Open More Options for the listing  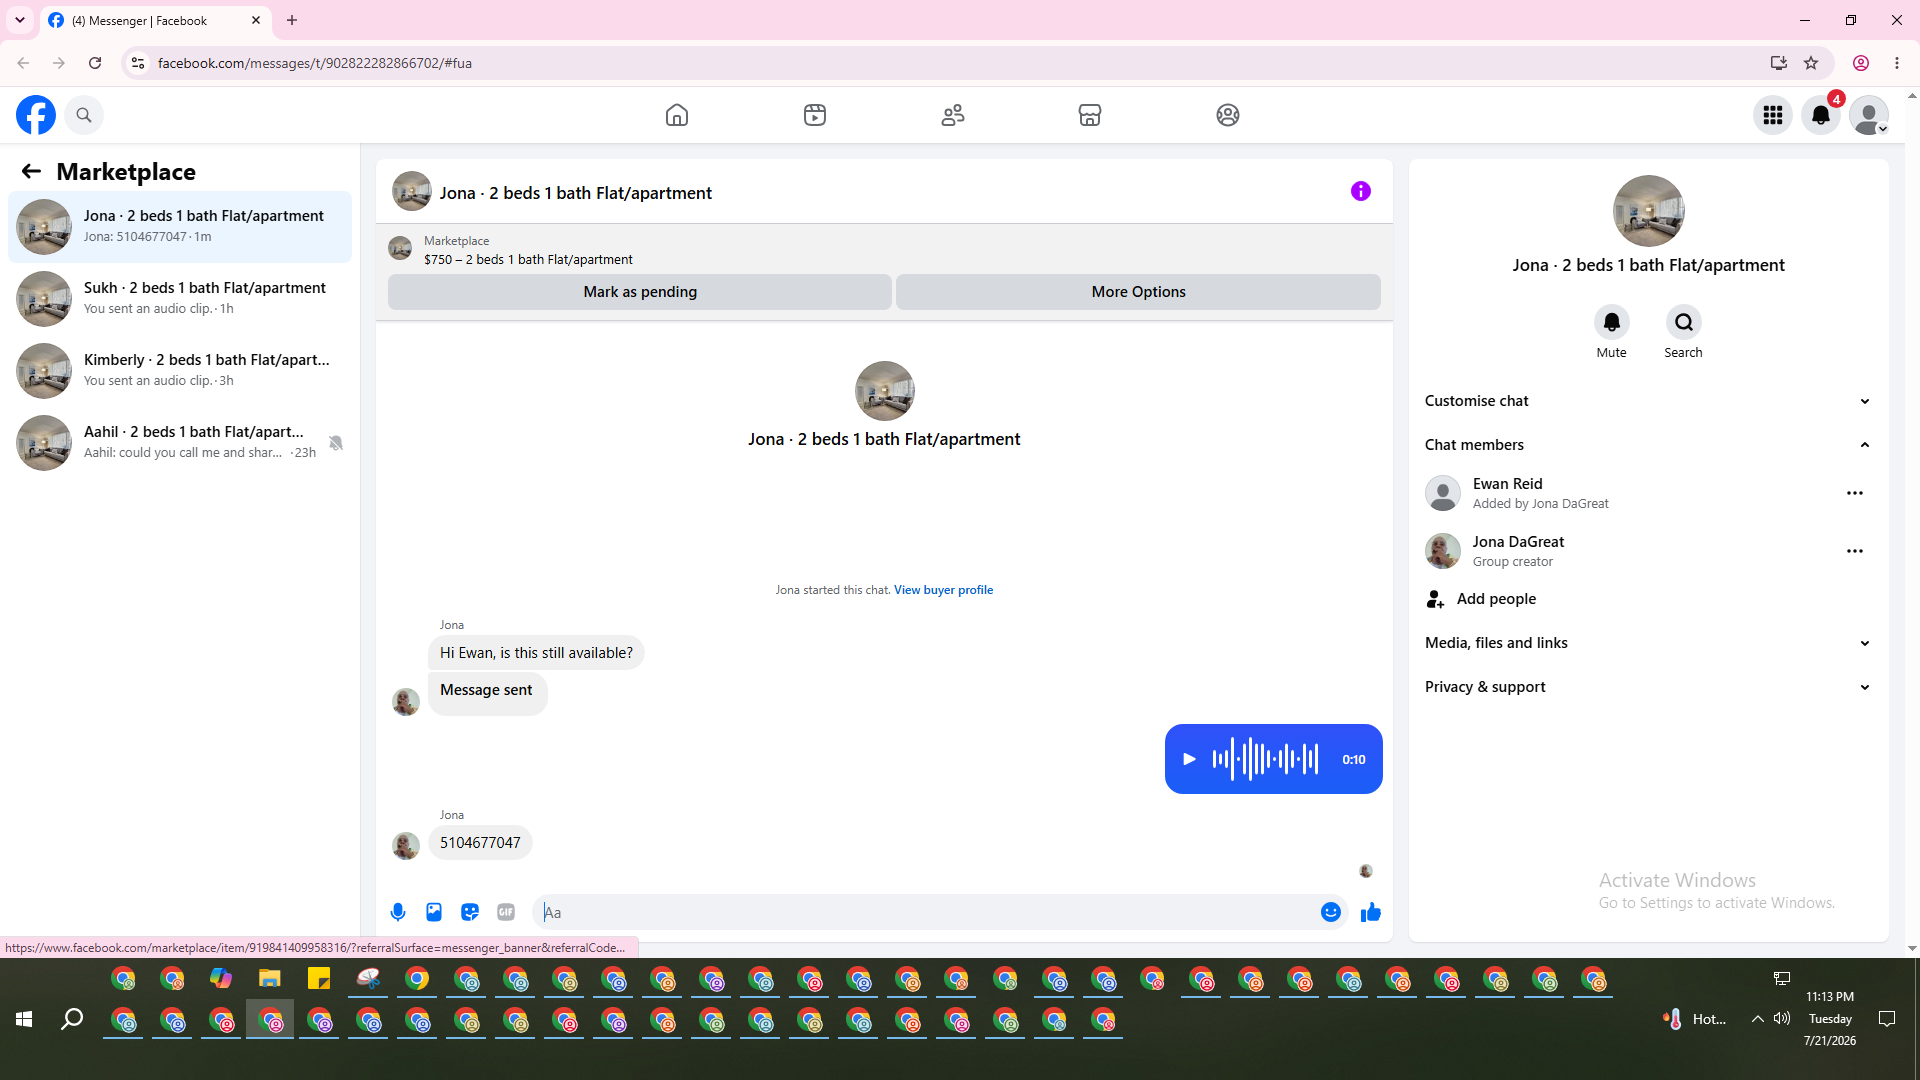pos(1138,292)
